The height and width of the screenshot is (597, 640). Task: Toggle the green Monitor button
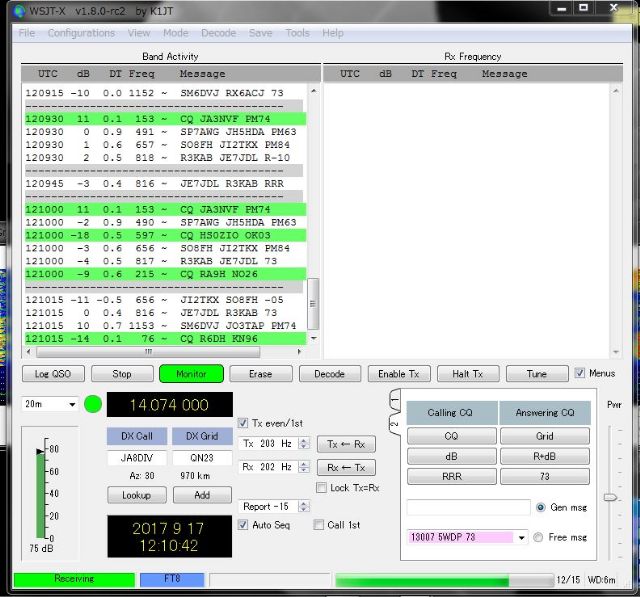(x=190, y=374)
